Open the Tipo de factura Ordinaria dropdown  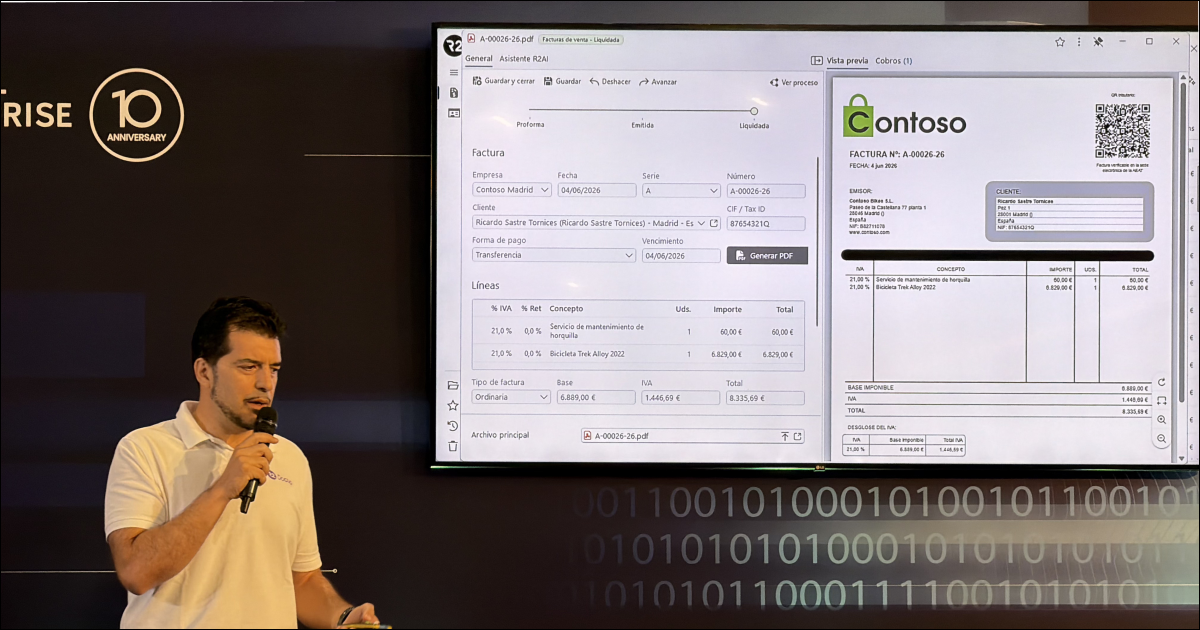click(511, 397)
